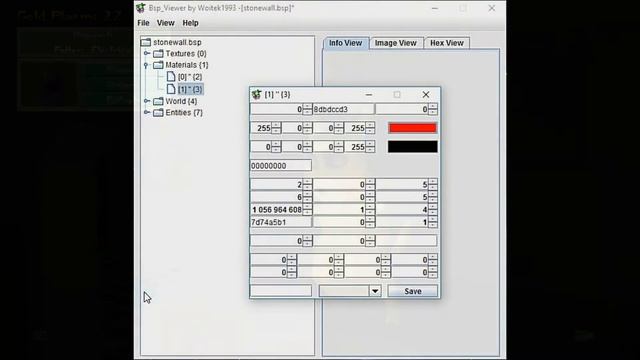This screenshot has width=640, height=360.
Task: Click the Entities folder icon
Action: pyautogui.click(x=158, y=113)
